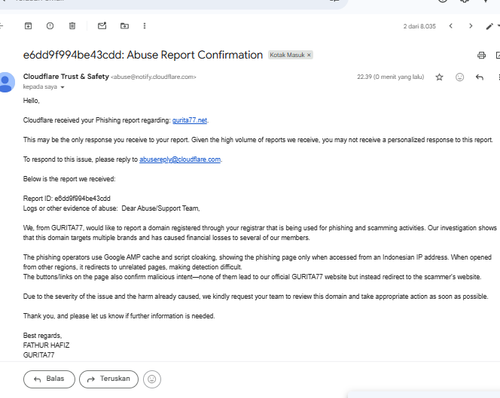Click the Report ID line text
The image size is (500, 398).
67,198
